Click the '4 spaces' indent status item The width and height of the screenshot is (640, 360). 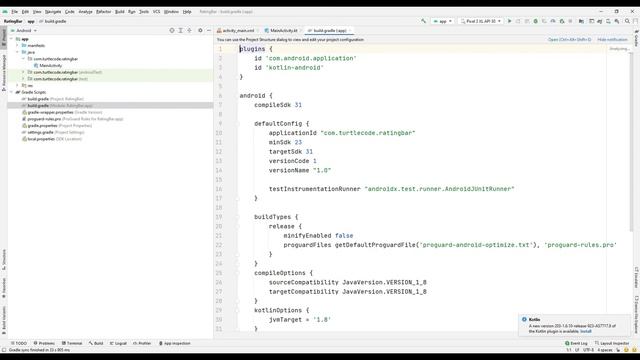[x=604, y=350]
